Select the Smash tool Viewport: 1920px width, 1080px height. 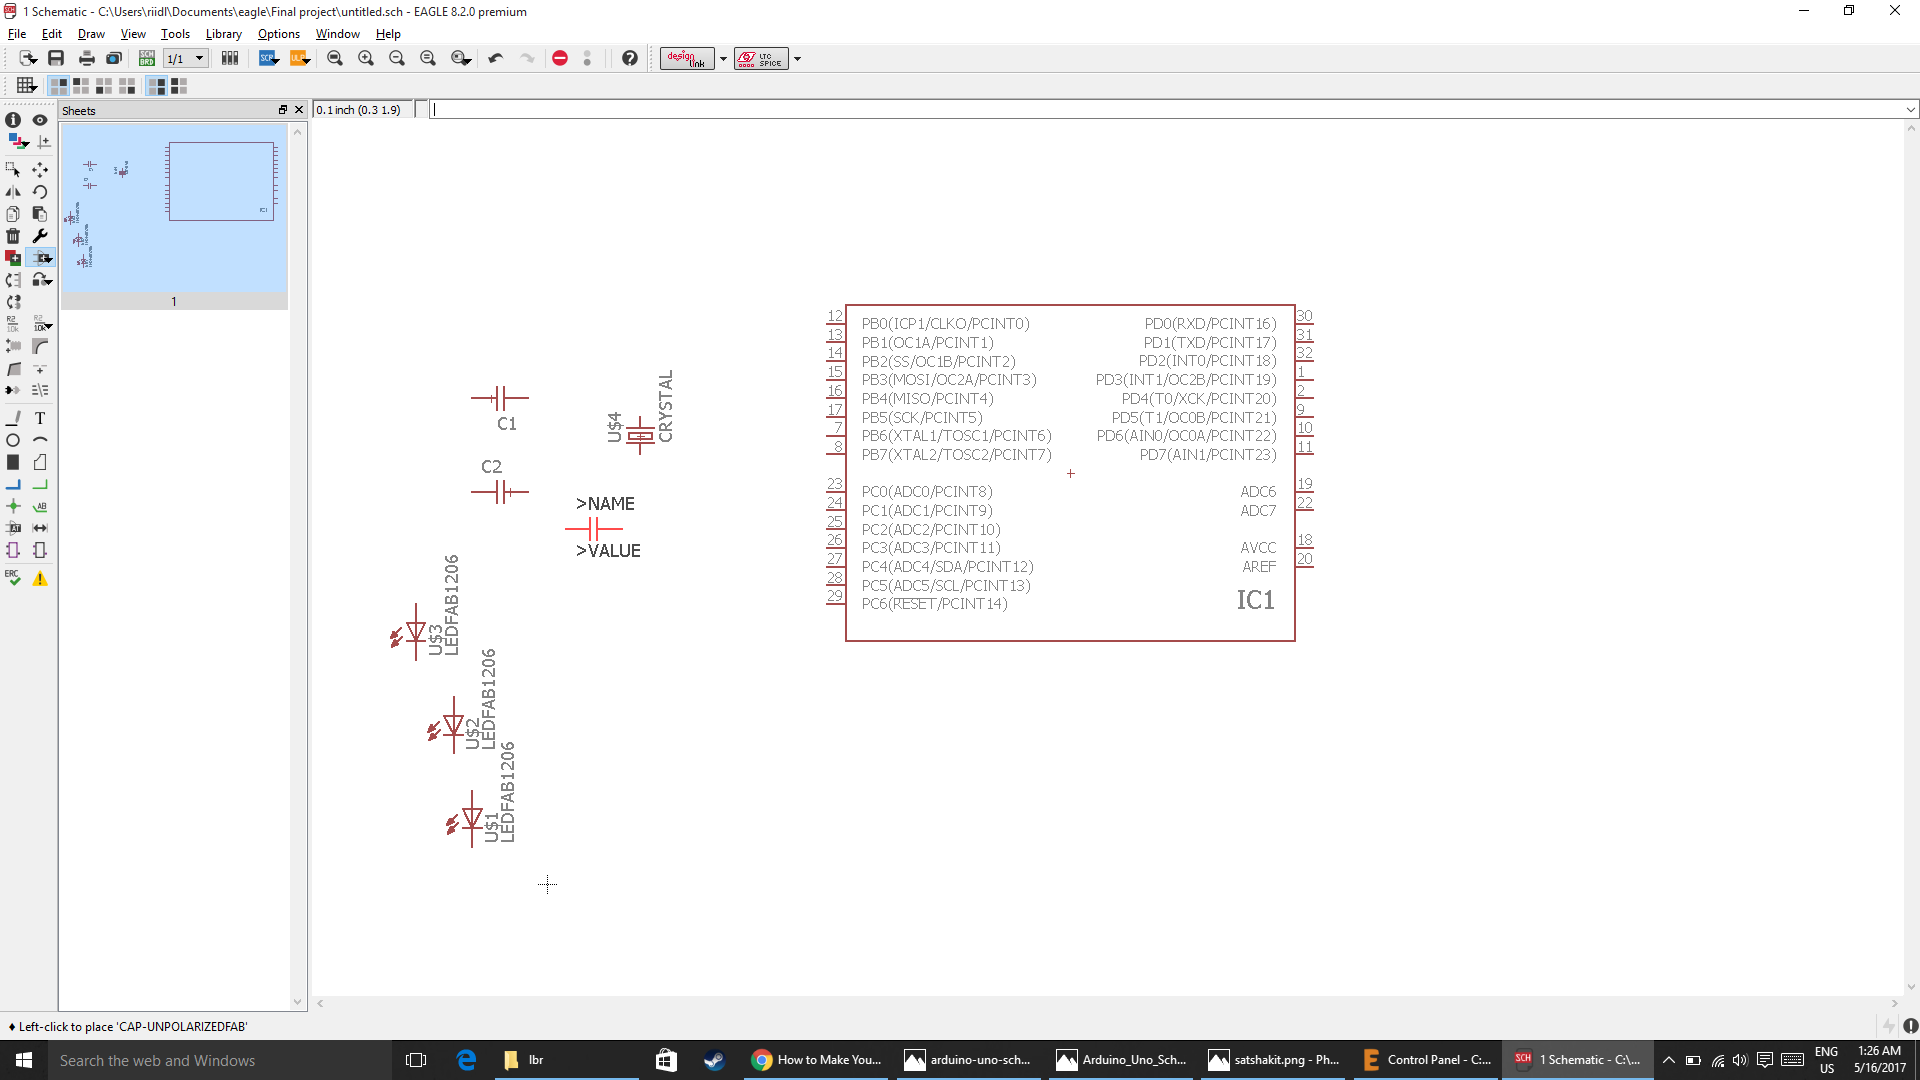tap(13, 346)
